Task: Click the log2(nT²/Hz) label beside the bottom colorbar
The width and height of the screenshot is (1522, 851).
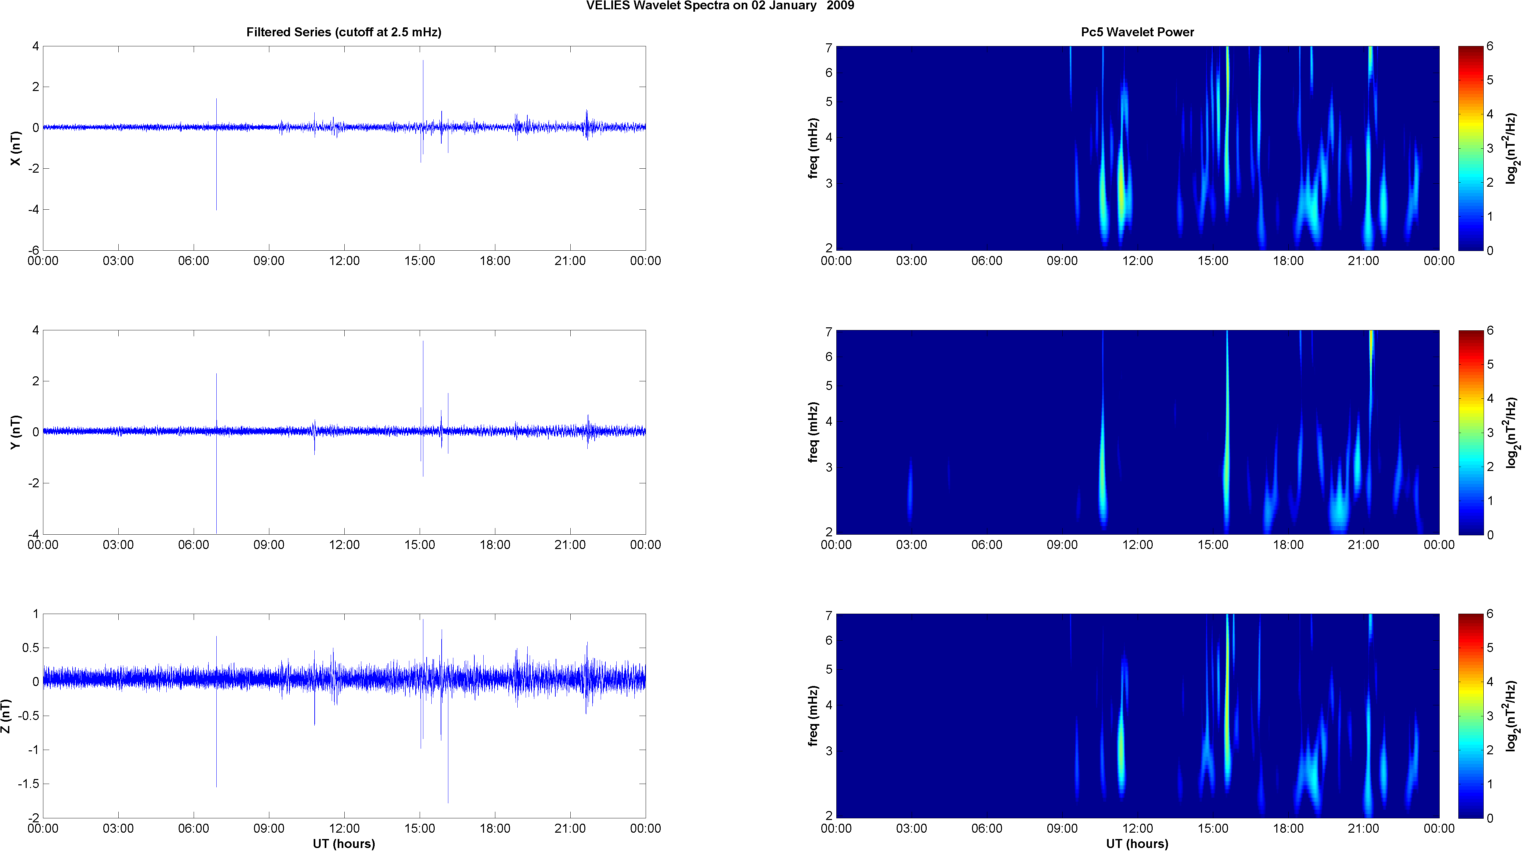Action: pyautogui.click(x=1514, y=716)
